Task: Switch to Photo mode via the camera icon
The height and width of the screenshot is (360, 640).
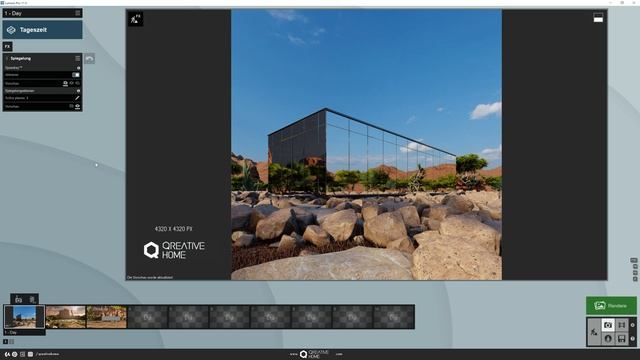Action: pos(608,325)
